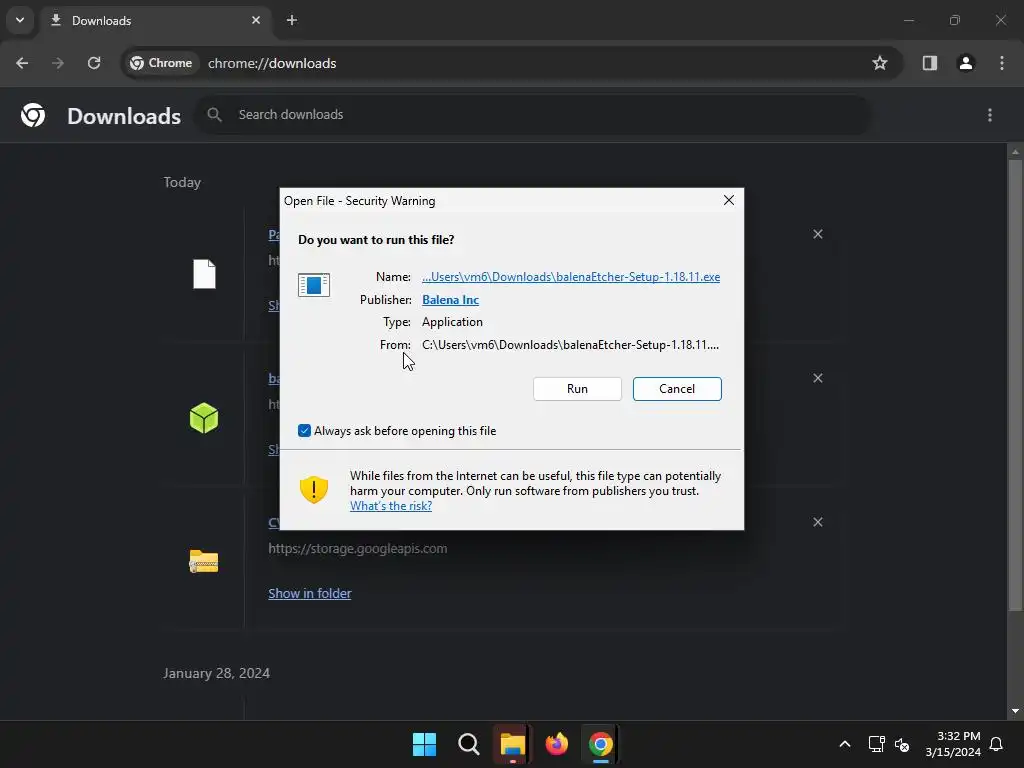The image size is (1024, 768).
Task: Open the tab search dropdown arrow
Action: click(x=20, y=20)
